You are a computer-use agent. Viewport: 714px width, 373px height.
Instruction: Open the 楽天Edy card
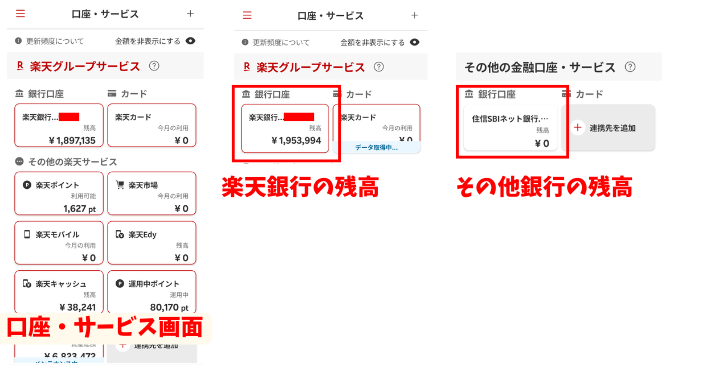(x=152, y=243)
